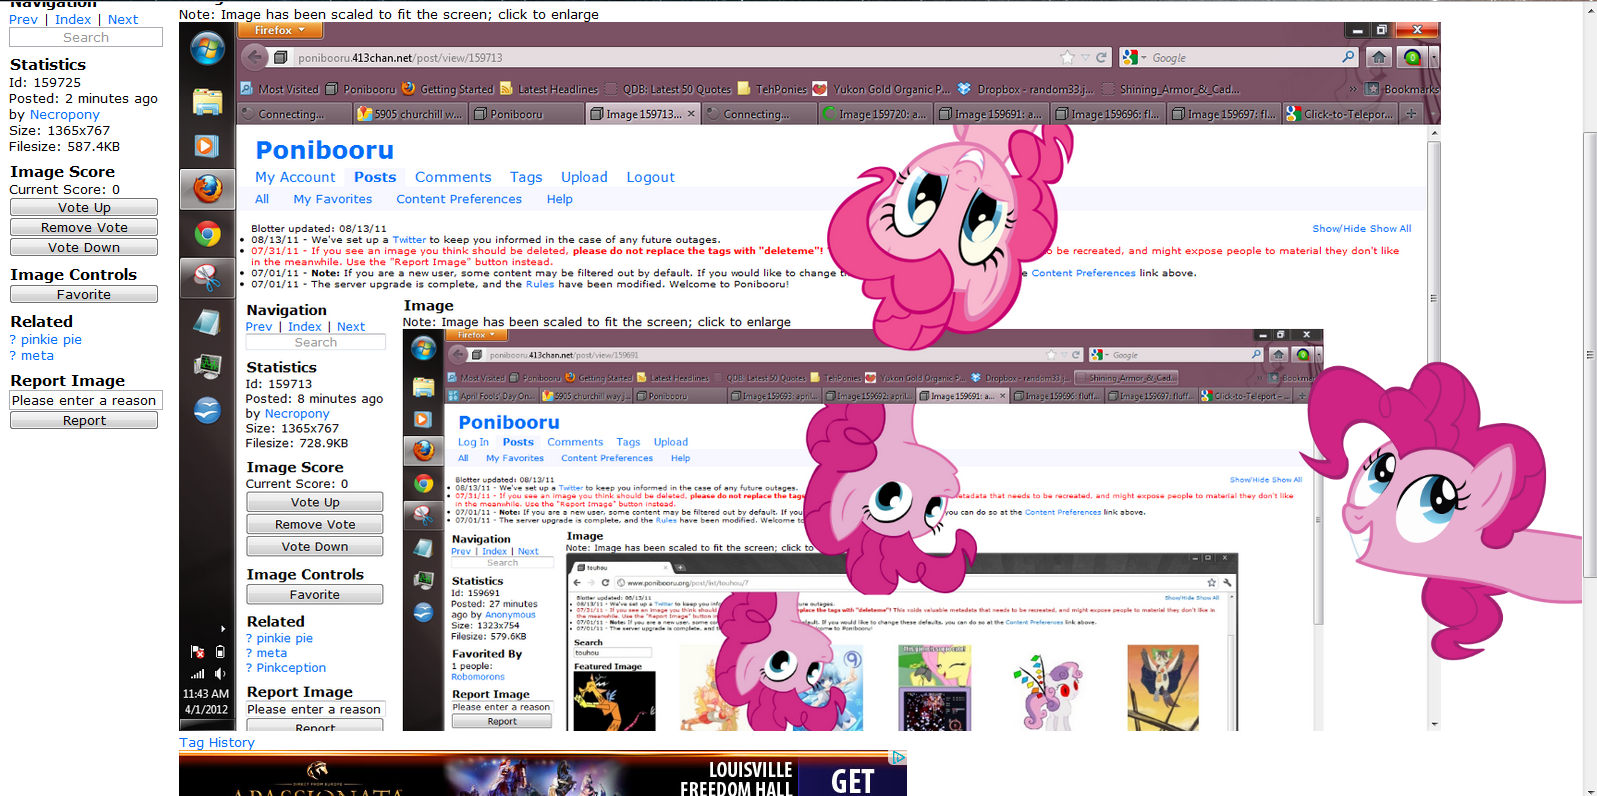Click the outermost Report Image reason field
Image resolution: width=1597 pixels, height=796 pixels.
(x=86, y=400)
